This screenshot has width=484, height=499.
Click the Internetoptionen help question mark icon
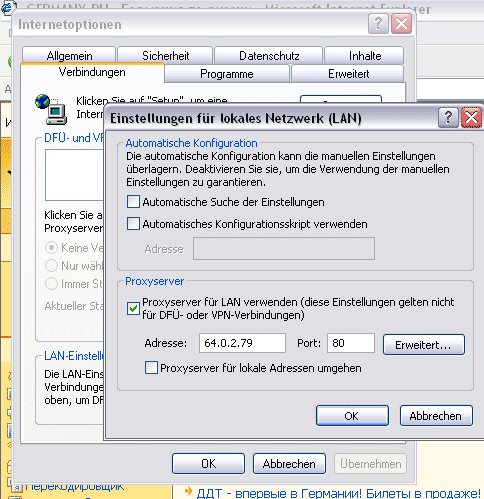click(x=378, y=24)
